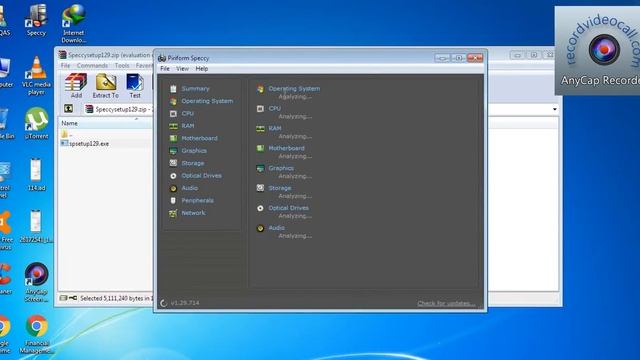Open the Speccy desktop shortcut

point(36,20)
